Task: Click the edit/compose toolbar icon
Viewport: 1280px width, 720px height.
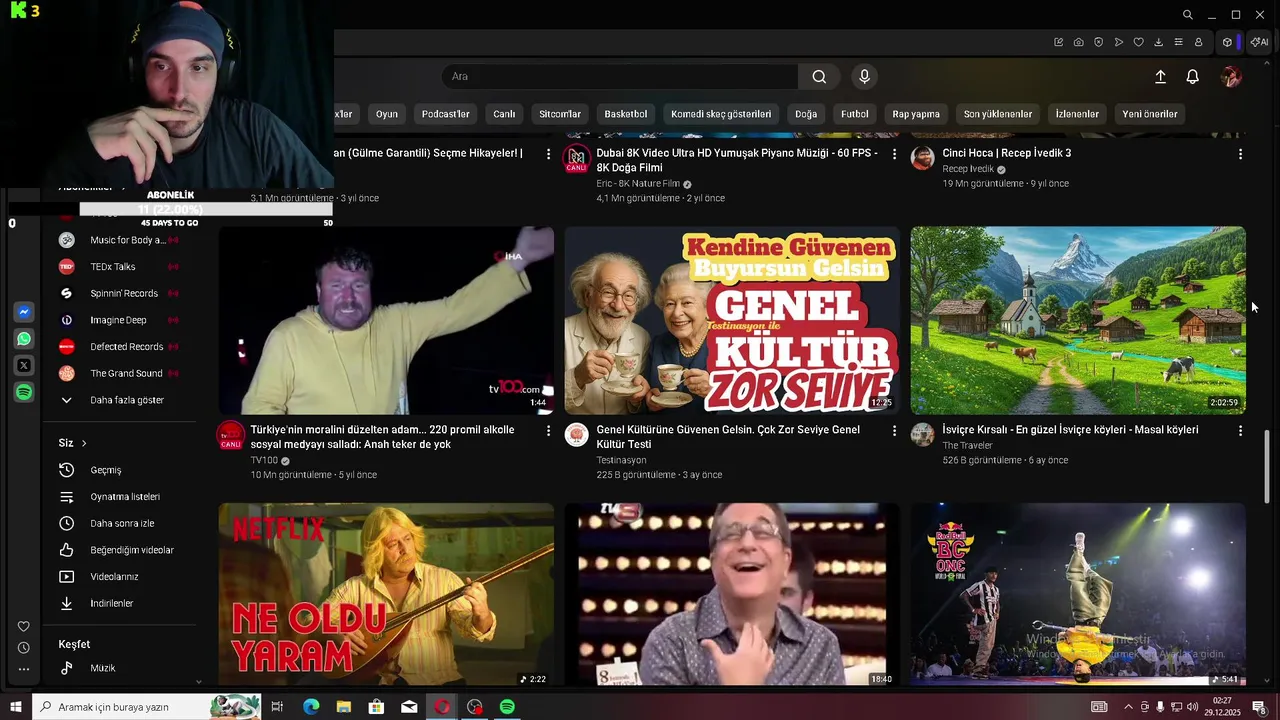Action: pos(1058,42)
